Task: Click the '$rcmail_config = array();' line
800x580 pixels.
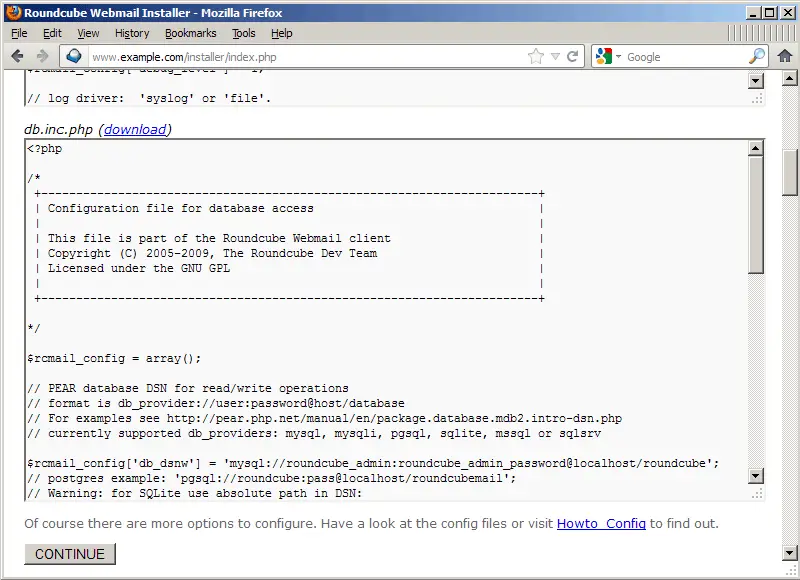Action: click(x=114, y=358)
